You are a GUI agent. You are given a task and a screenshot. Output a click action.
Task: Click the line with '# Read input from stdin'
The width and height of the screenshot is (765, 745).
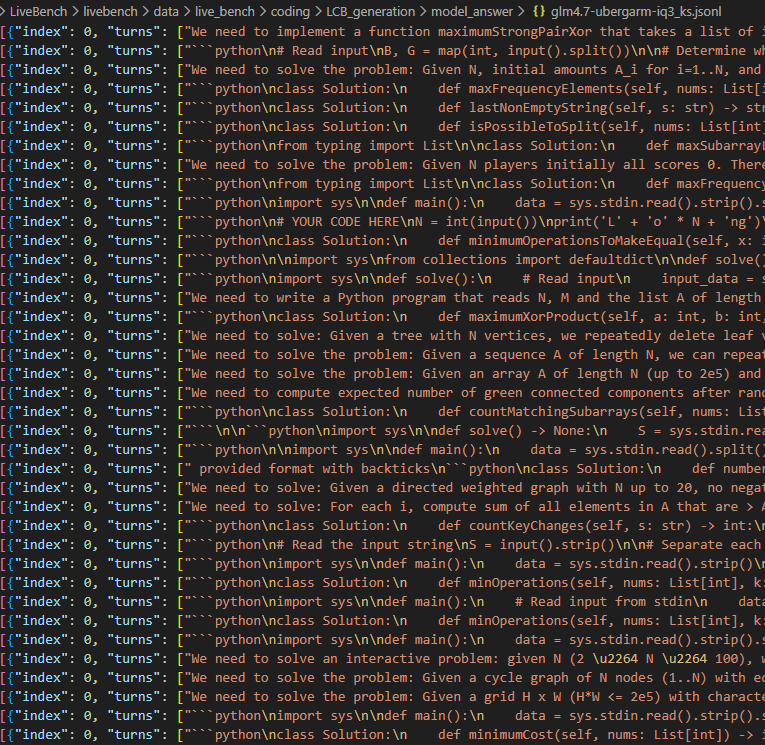(x=382, y=603)
